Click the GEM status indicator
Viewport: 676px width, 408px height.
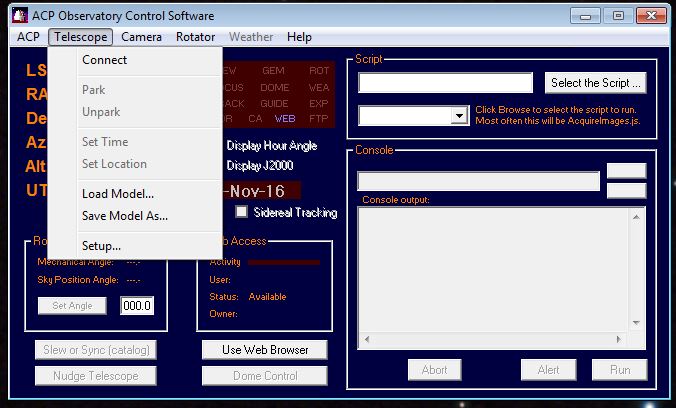click(x=273, y=71)
